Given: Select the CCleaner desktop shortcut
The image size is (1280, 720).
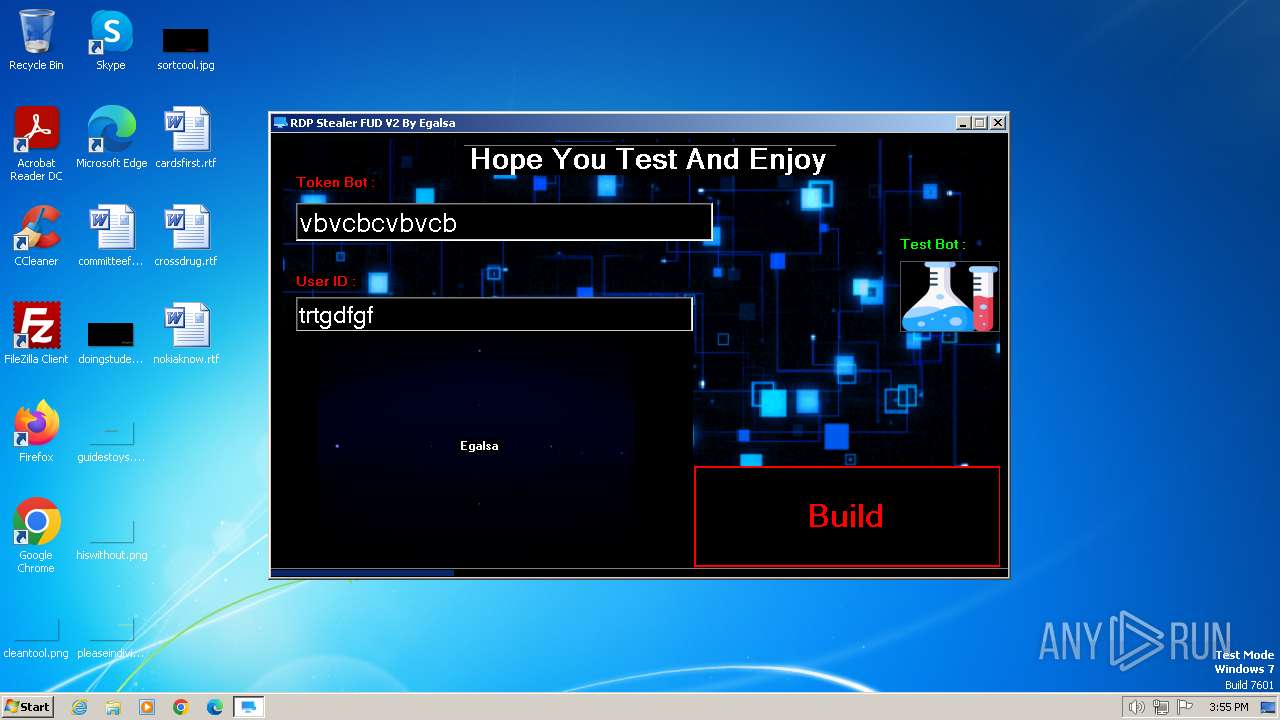Looking at the screenshot, I should tap(36, 235).
